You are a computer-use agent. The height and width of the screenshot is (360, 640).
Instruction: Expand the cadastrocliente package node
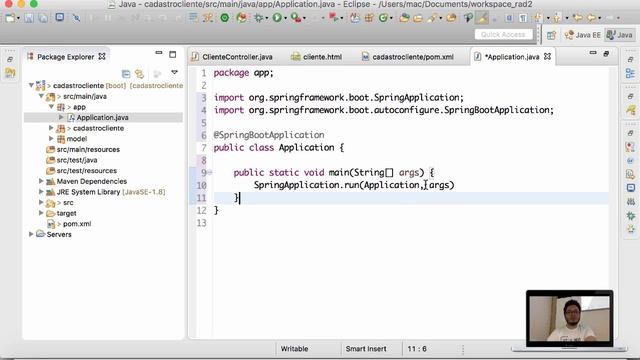pyautogui.click(x=51, y=128)
